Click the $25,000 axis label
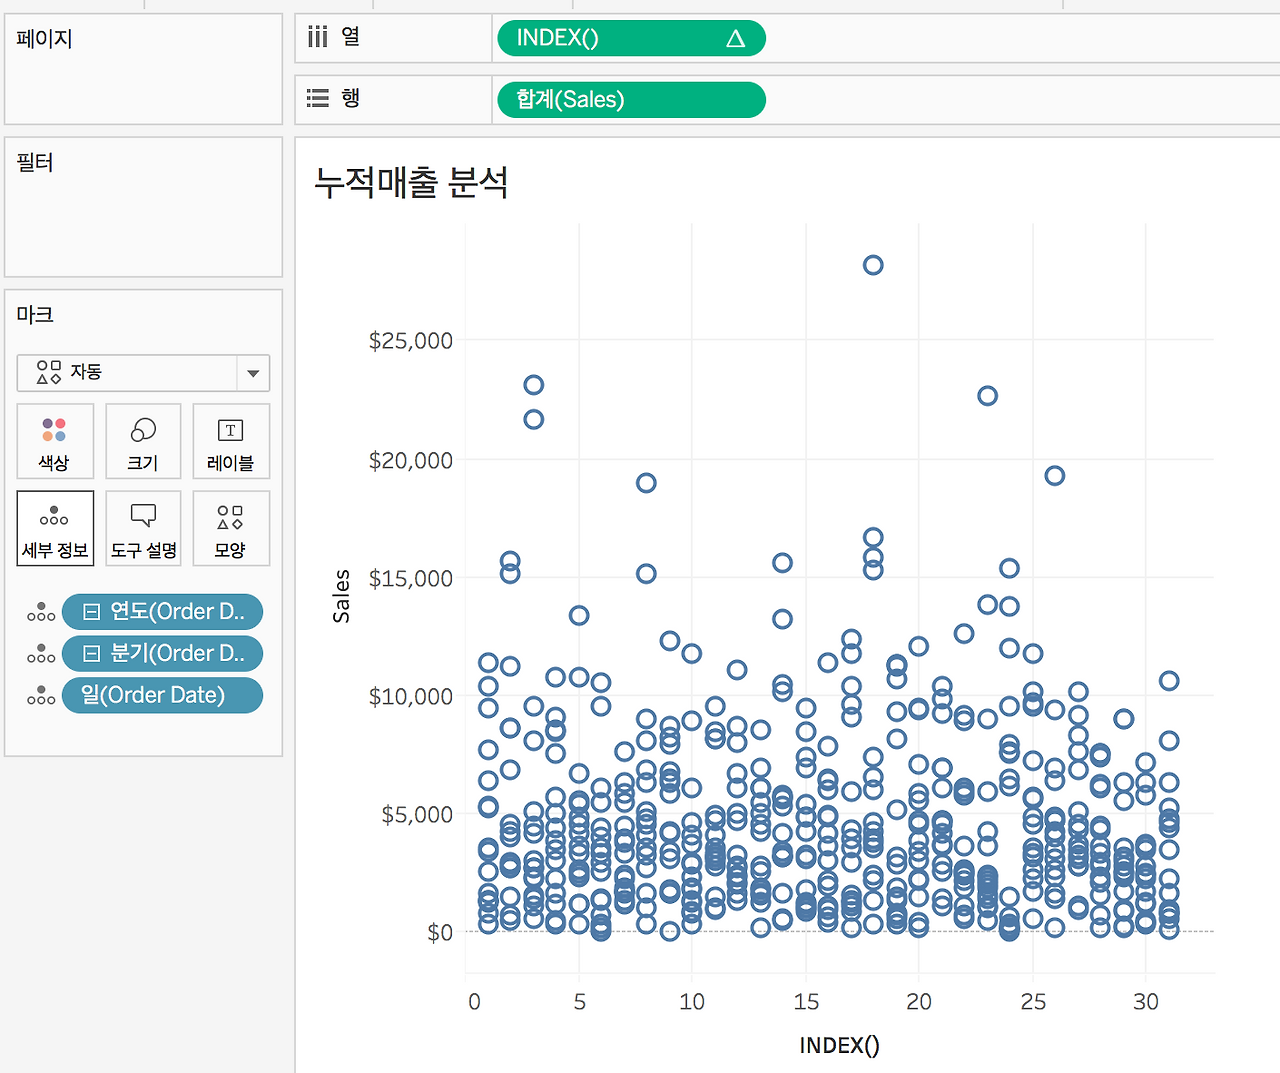The width and height of the screenshot is (1280, 1073). 411,341
